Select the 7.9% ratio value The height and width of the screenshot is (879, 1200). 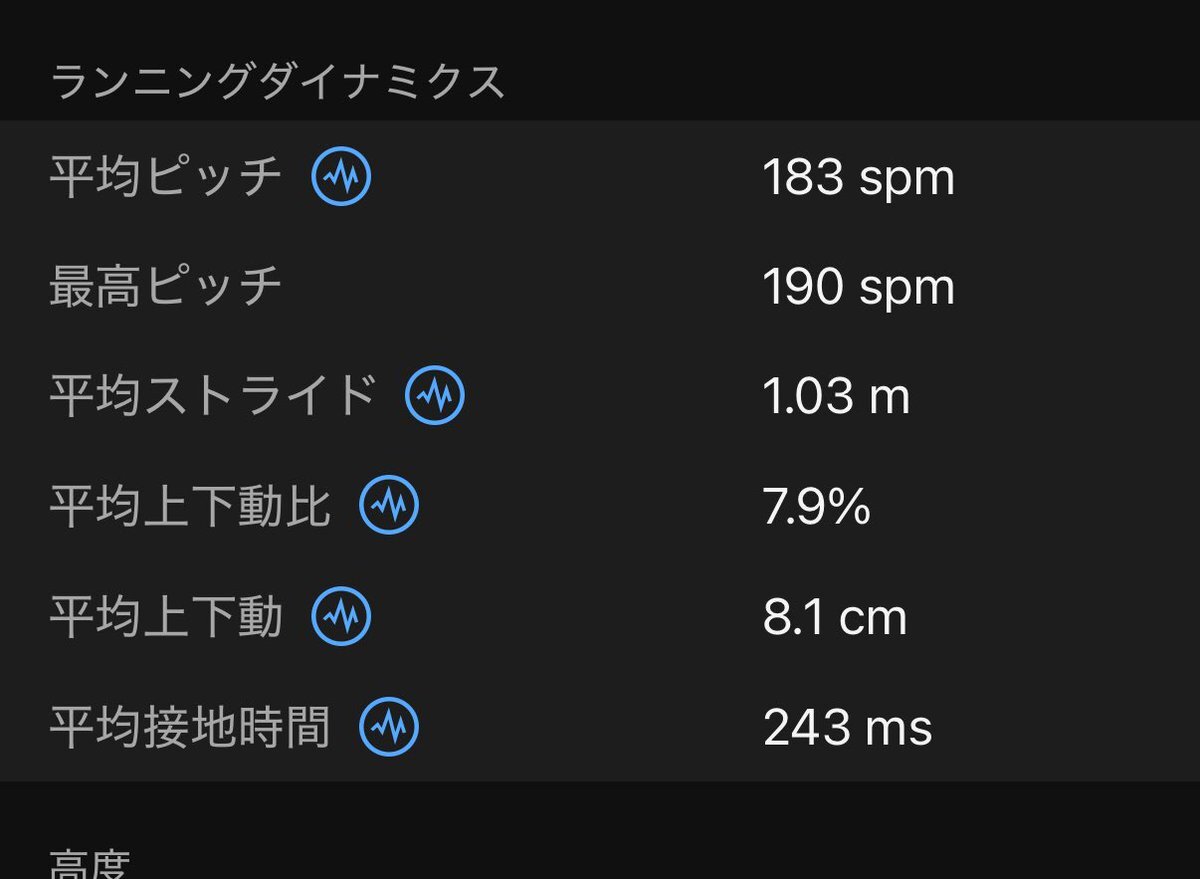coord(817,507)
